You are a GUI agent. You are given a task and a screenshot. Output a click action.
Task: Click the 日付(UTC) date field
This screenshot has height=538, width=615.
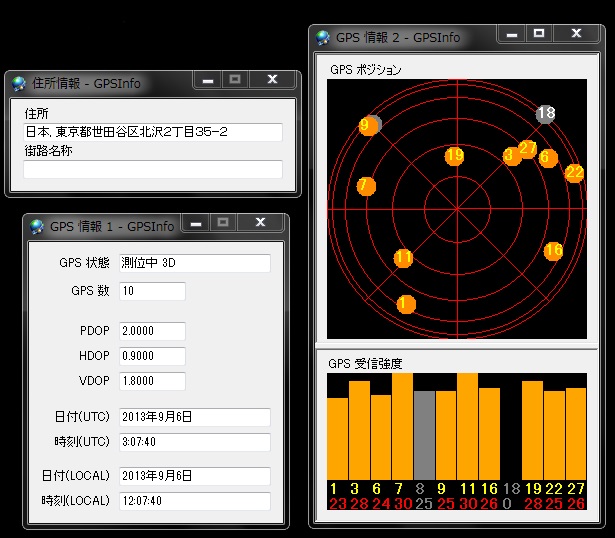[195, 417]
